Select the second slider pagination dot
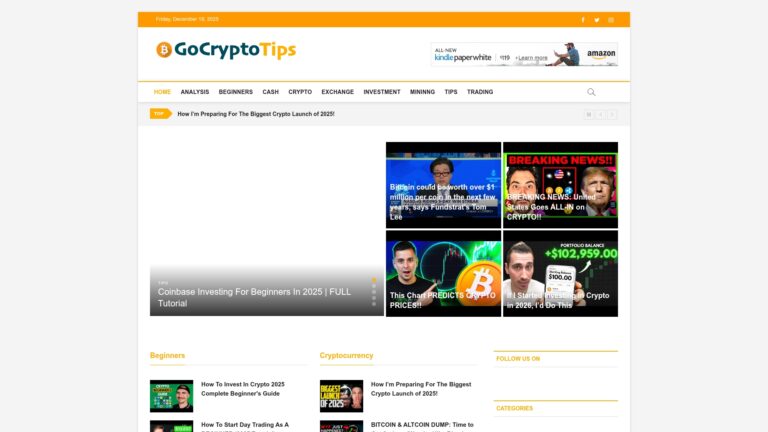This screenshot has height=432, width=768. pos(374,287)
